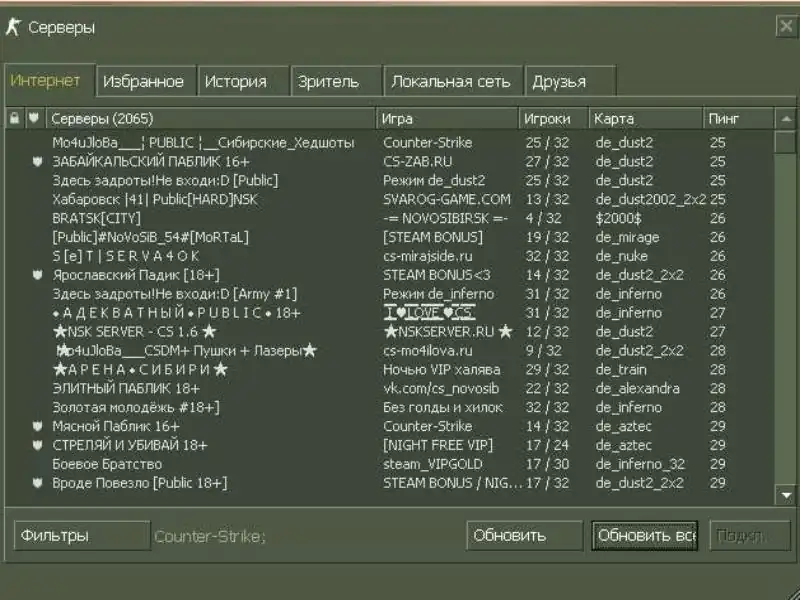Image resolution: width=800 pixels, height=600 pixels.
Task: Switch to the История tab
Action: pos(243,81)
